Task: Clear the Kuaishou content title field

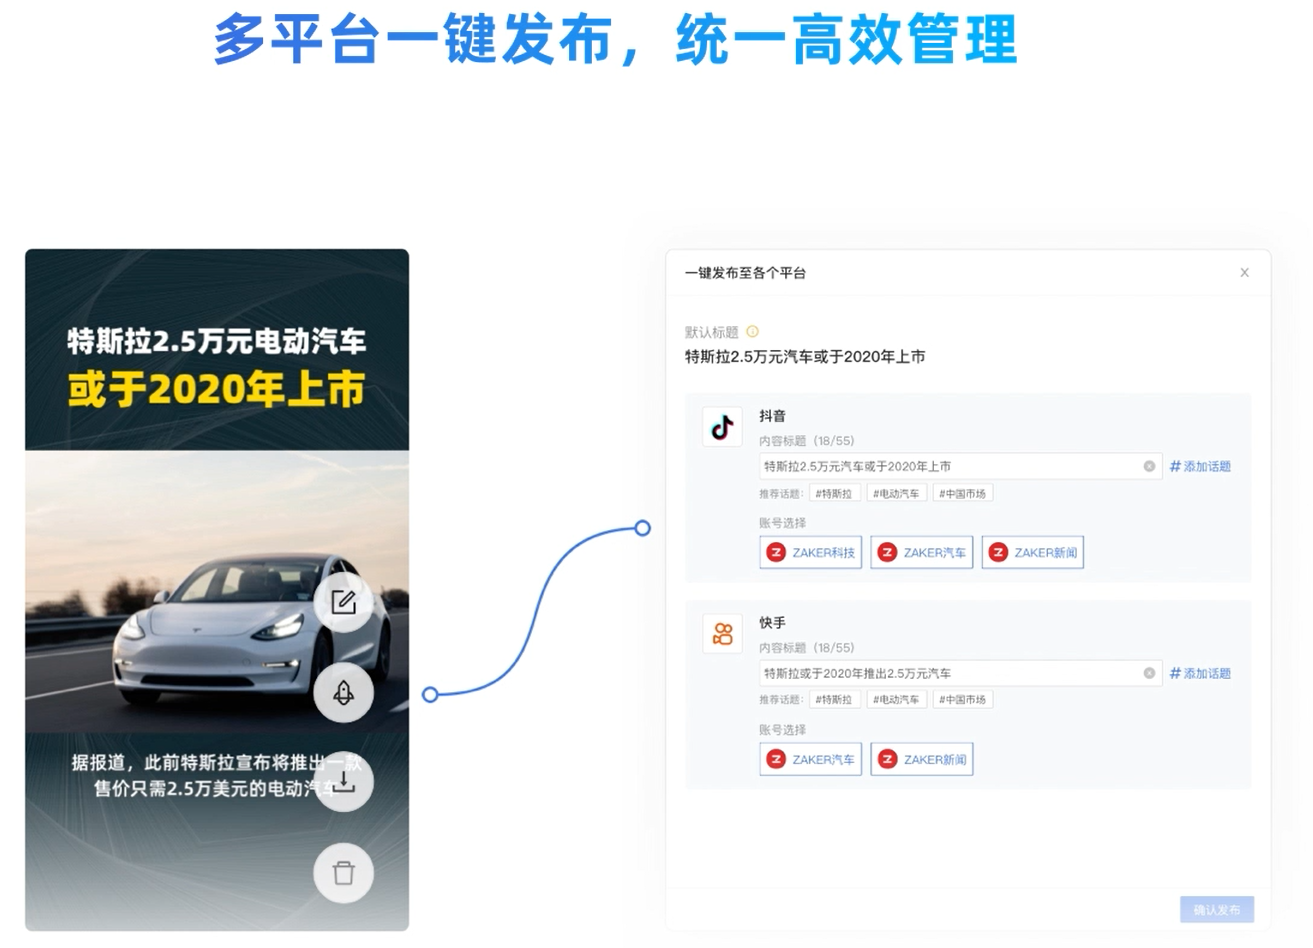Action: pos(1149,673)
